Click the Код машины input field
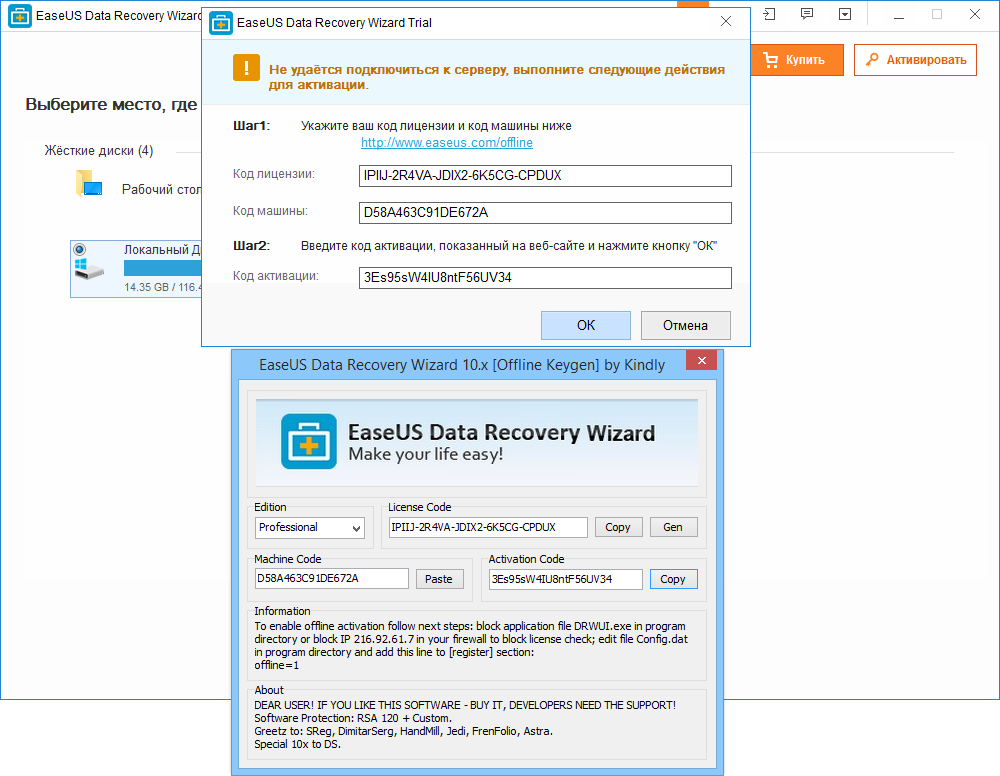Screen dimensions: 1000x776 [x=545, y=213]
